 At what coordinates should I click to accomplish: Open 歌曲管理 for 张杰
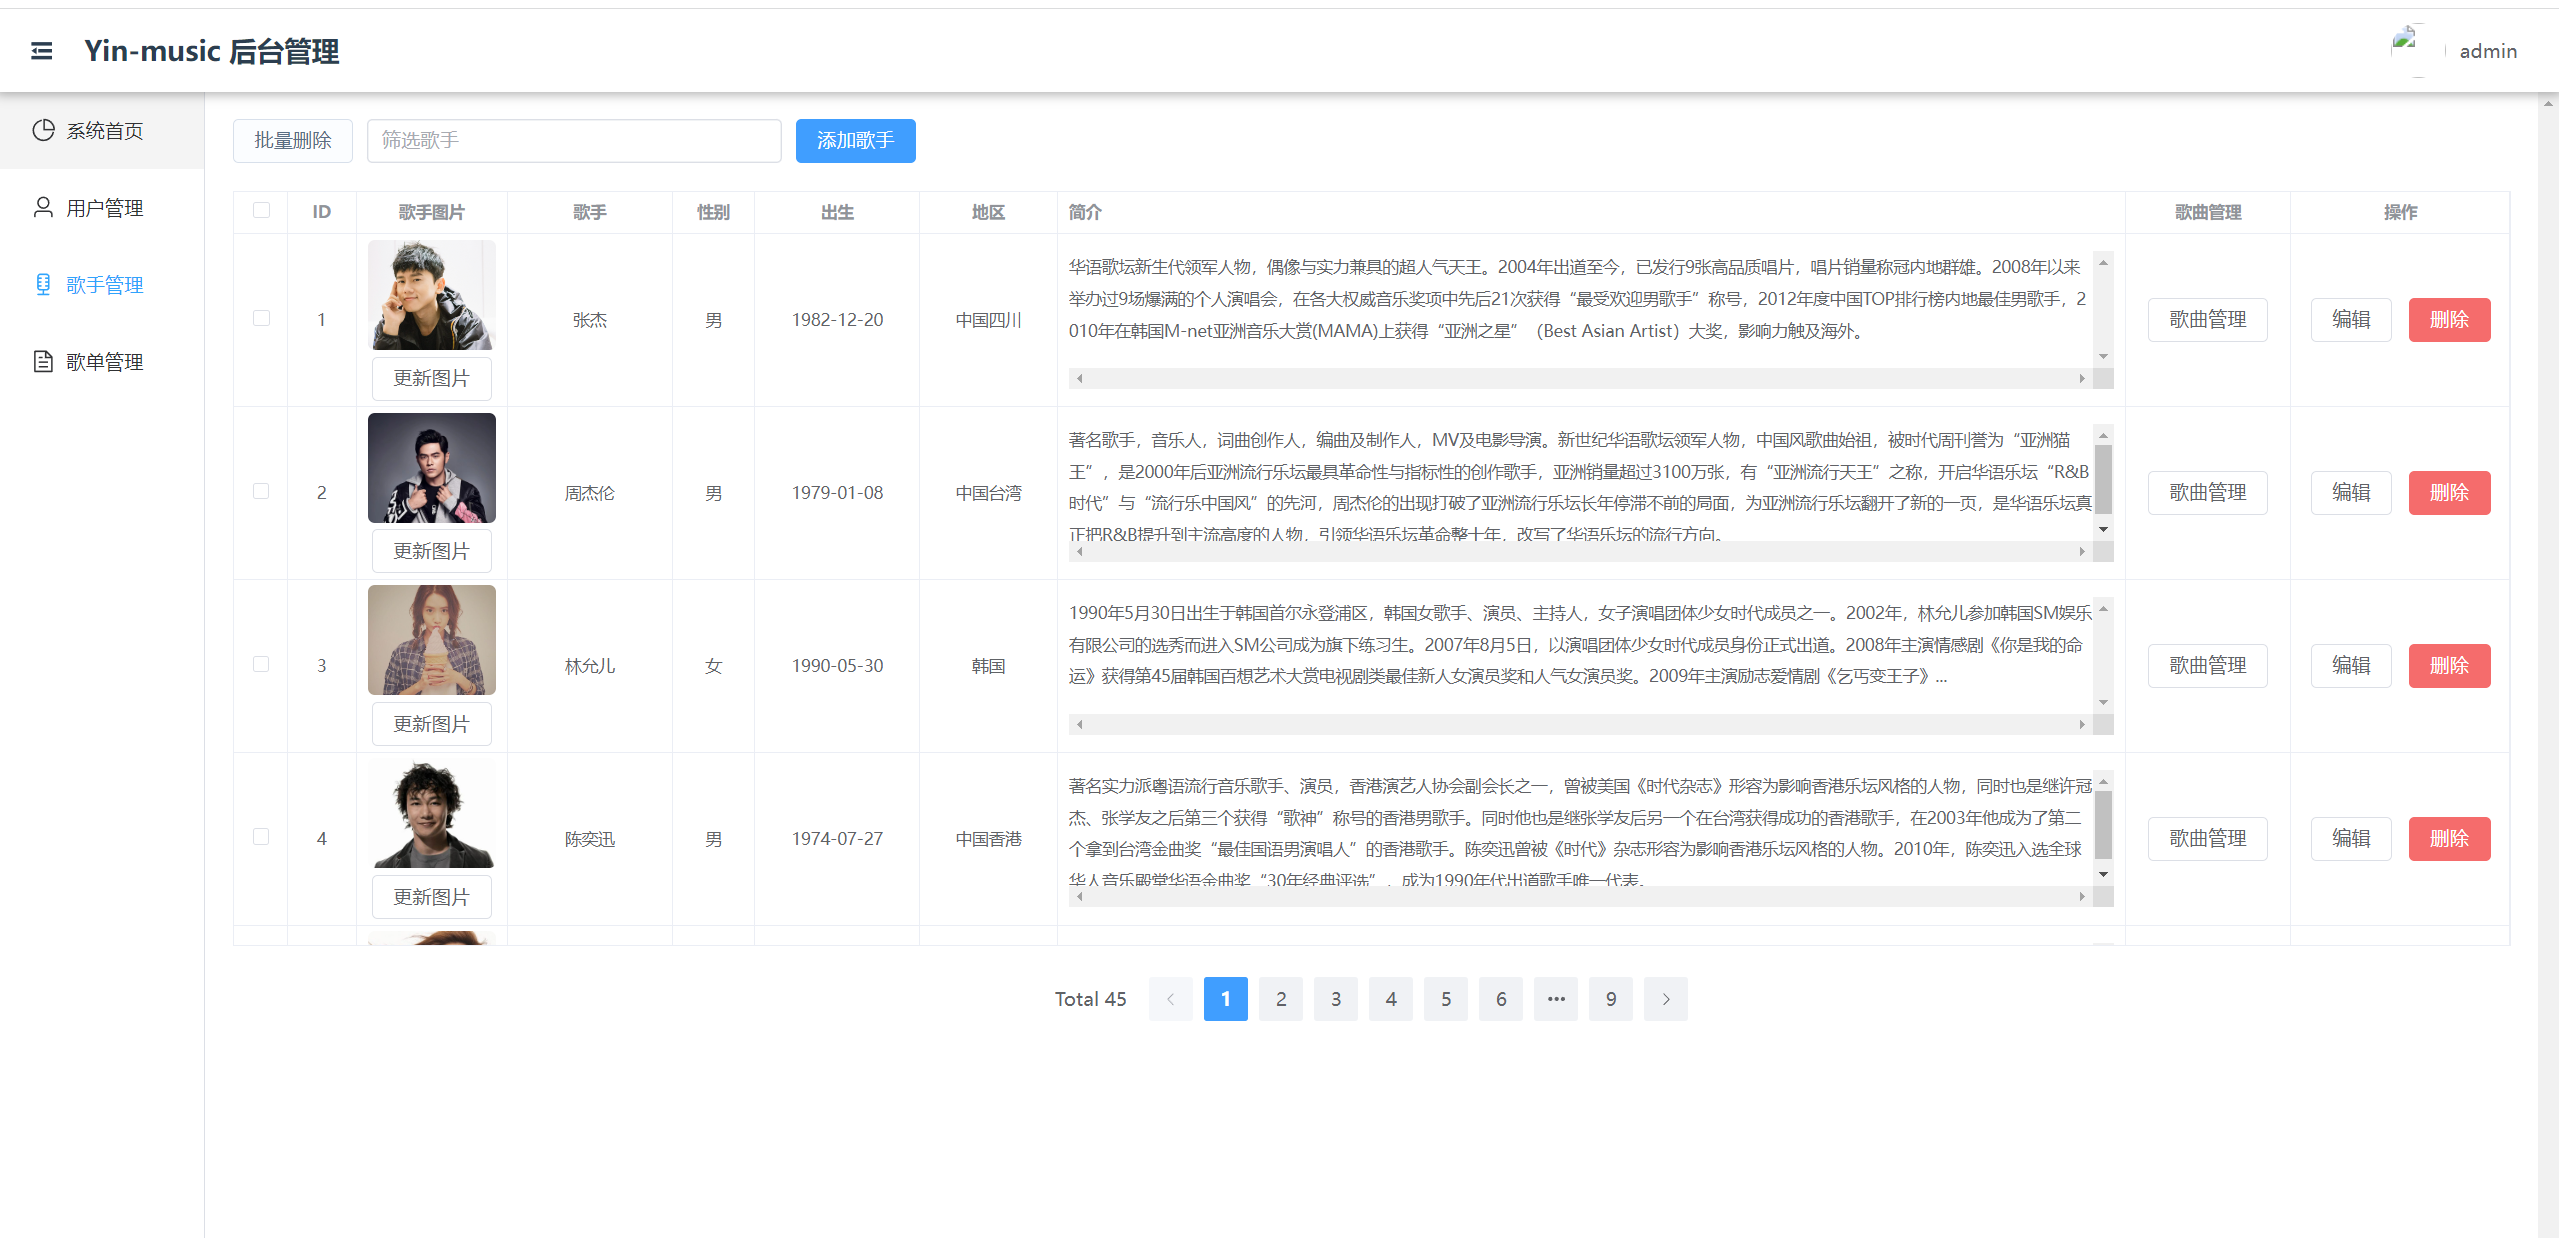(2207, 320)
